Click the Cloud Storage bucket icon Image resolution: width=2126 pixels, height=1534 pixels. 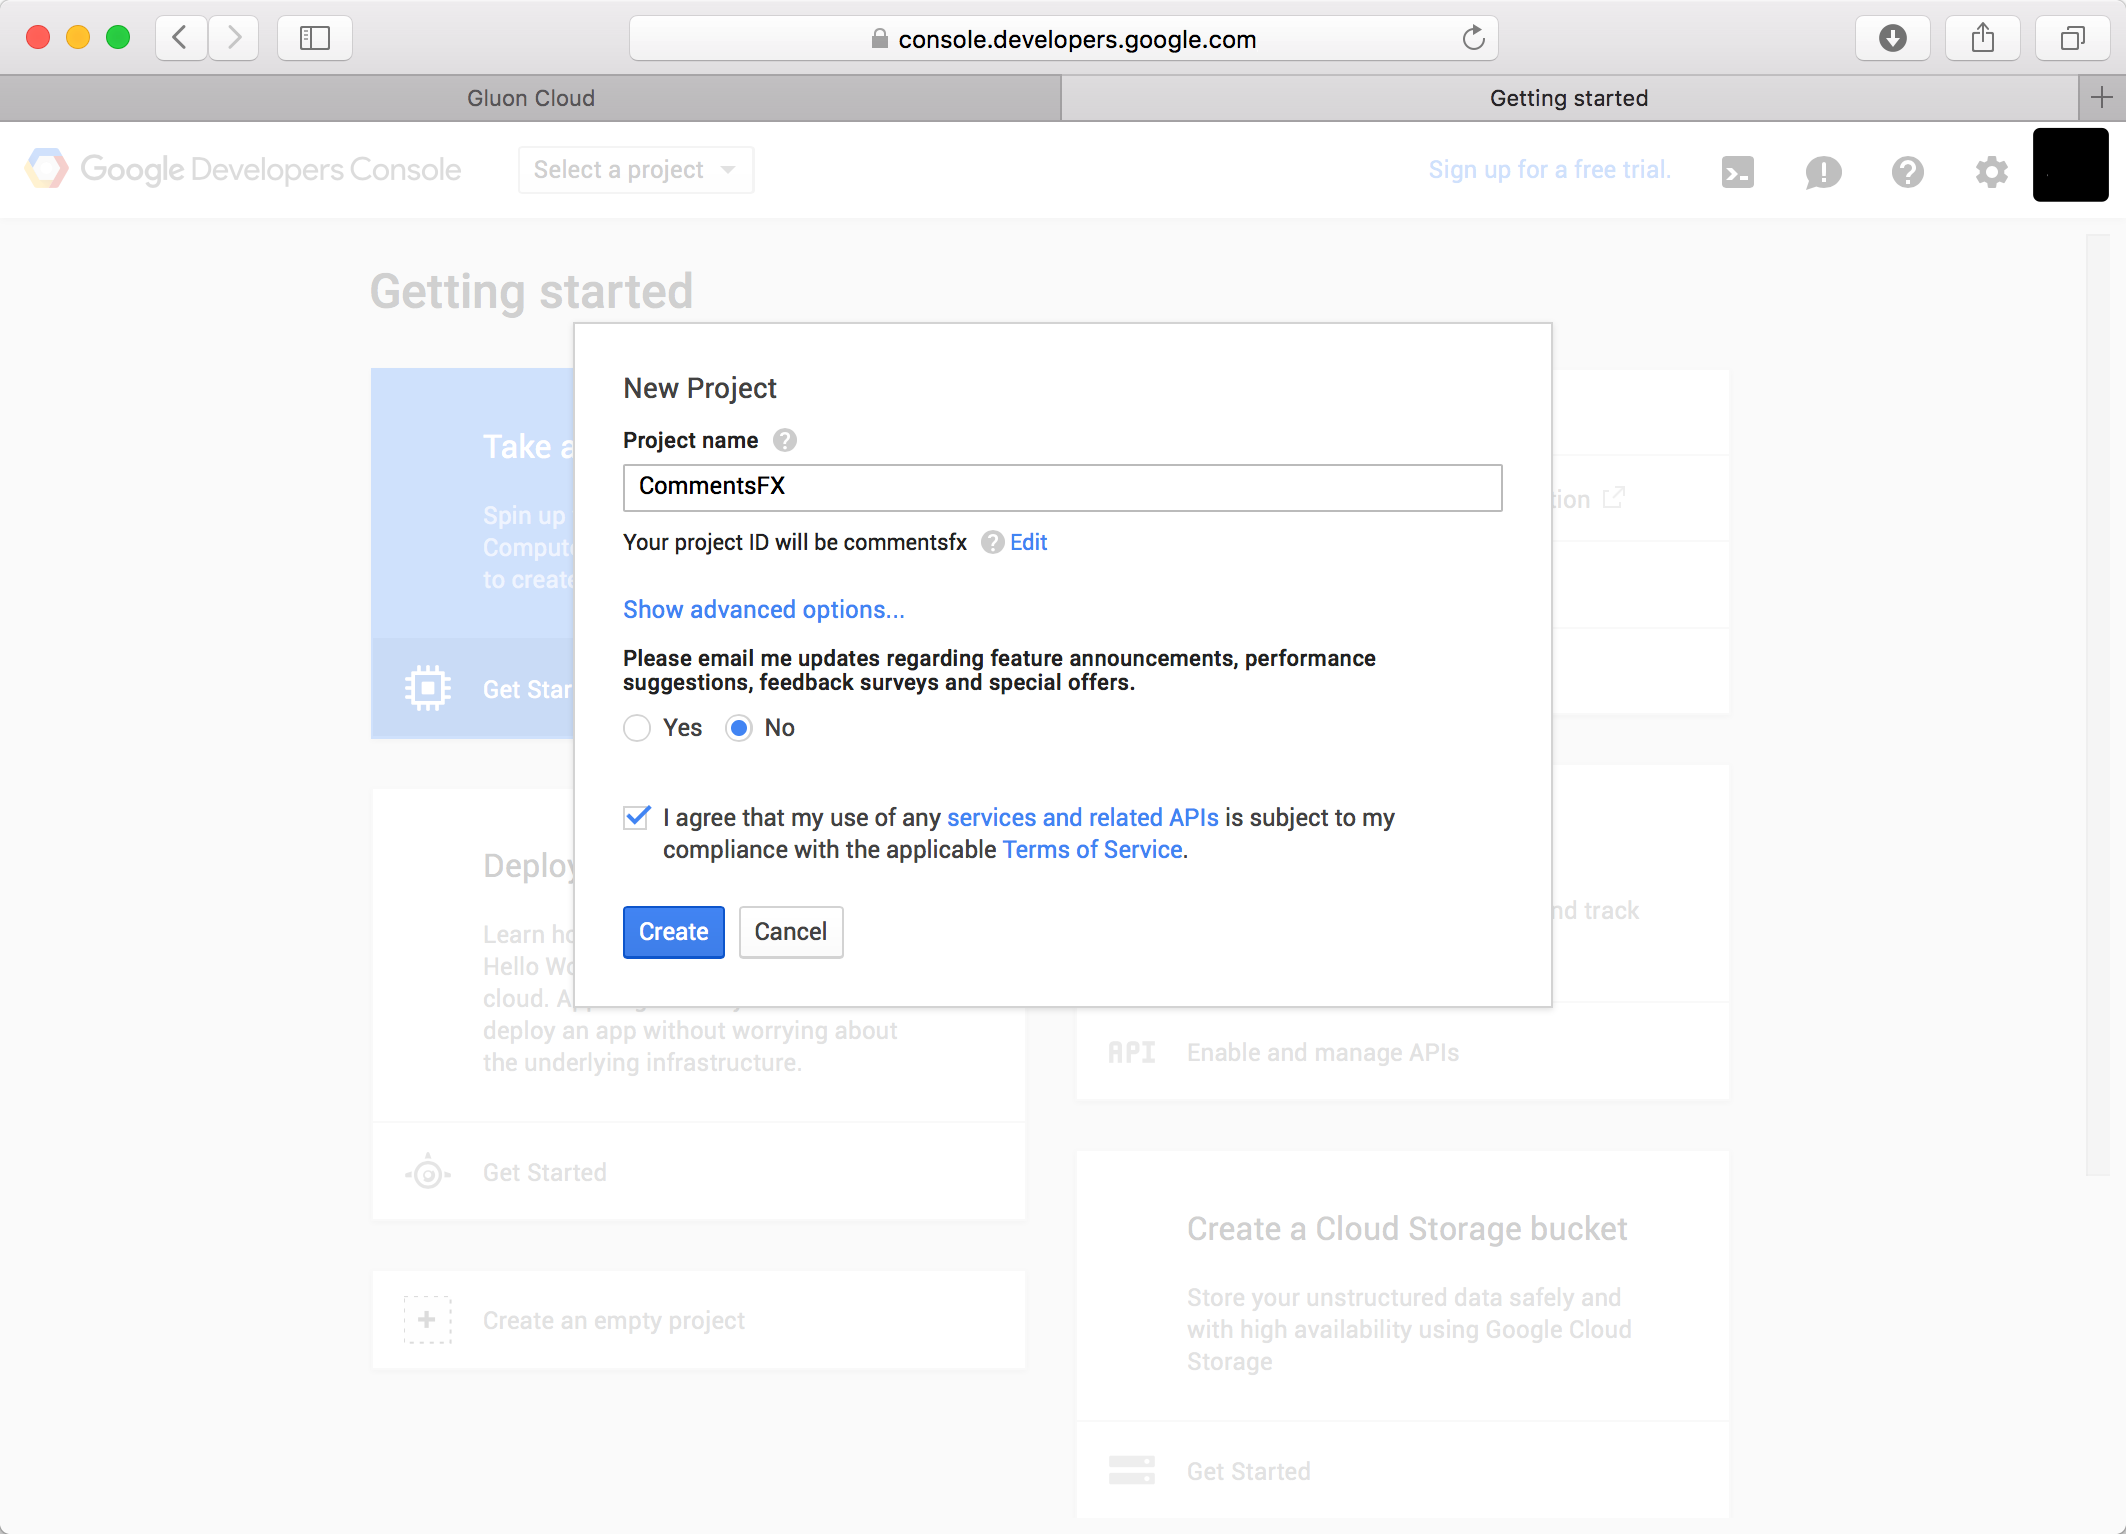pyautogui.click(x=1132, y=1470)
